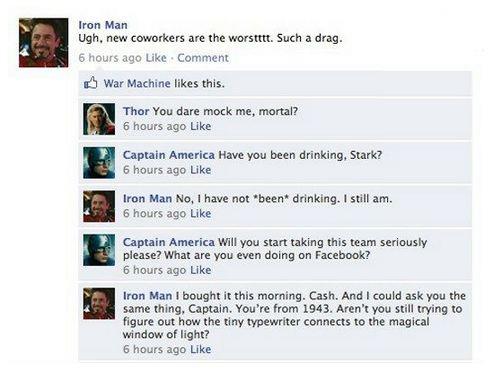Viewport: 494px width, 371px height.
Task: Open Iron Man's name link on main post
Action: (x=103, y=25)
